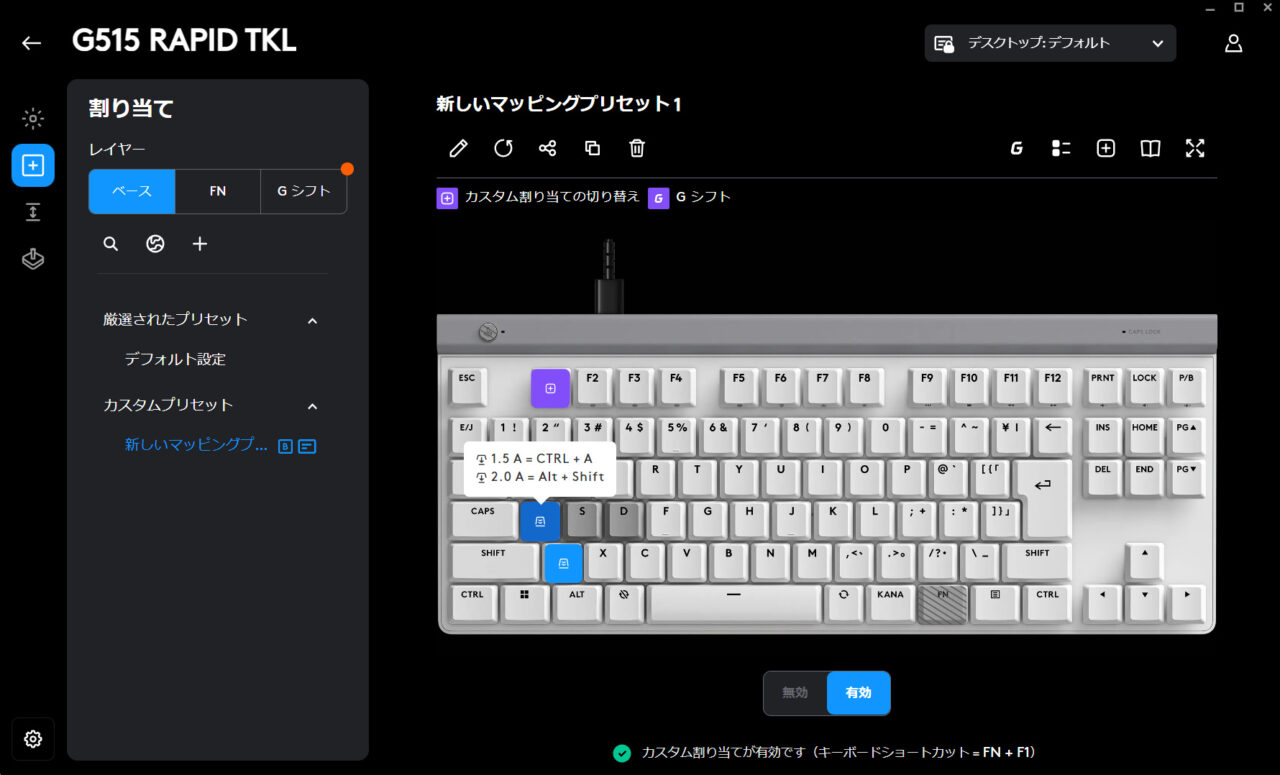The width and height of the screenshot is (1280, 775).
Task: Share the mapping preset
Action: coord(547,148)
